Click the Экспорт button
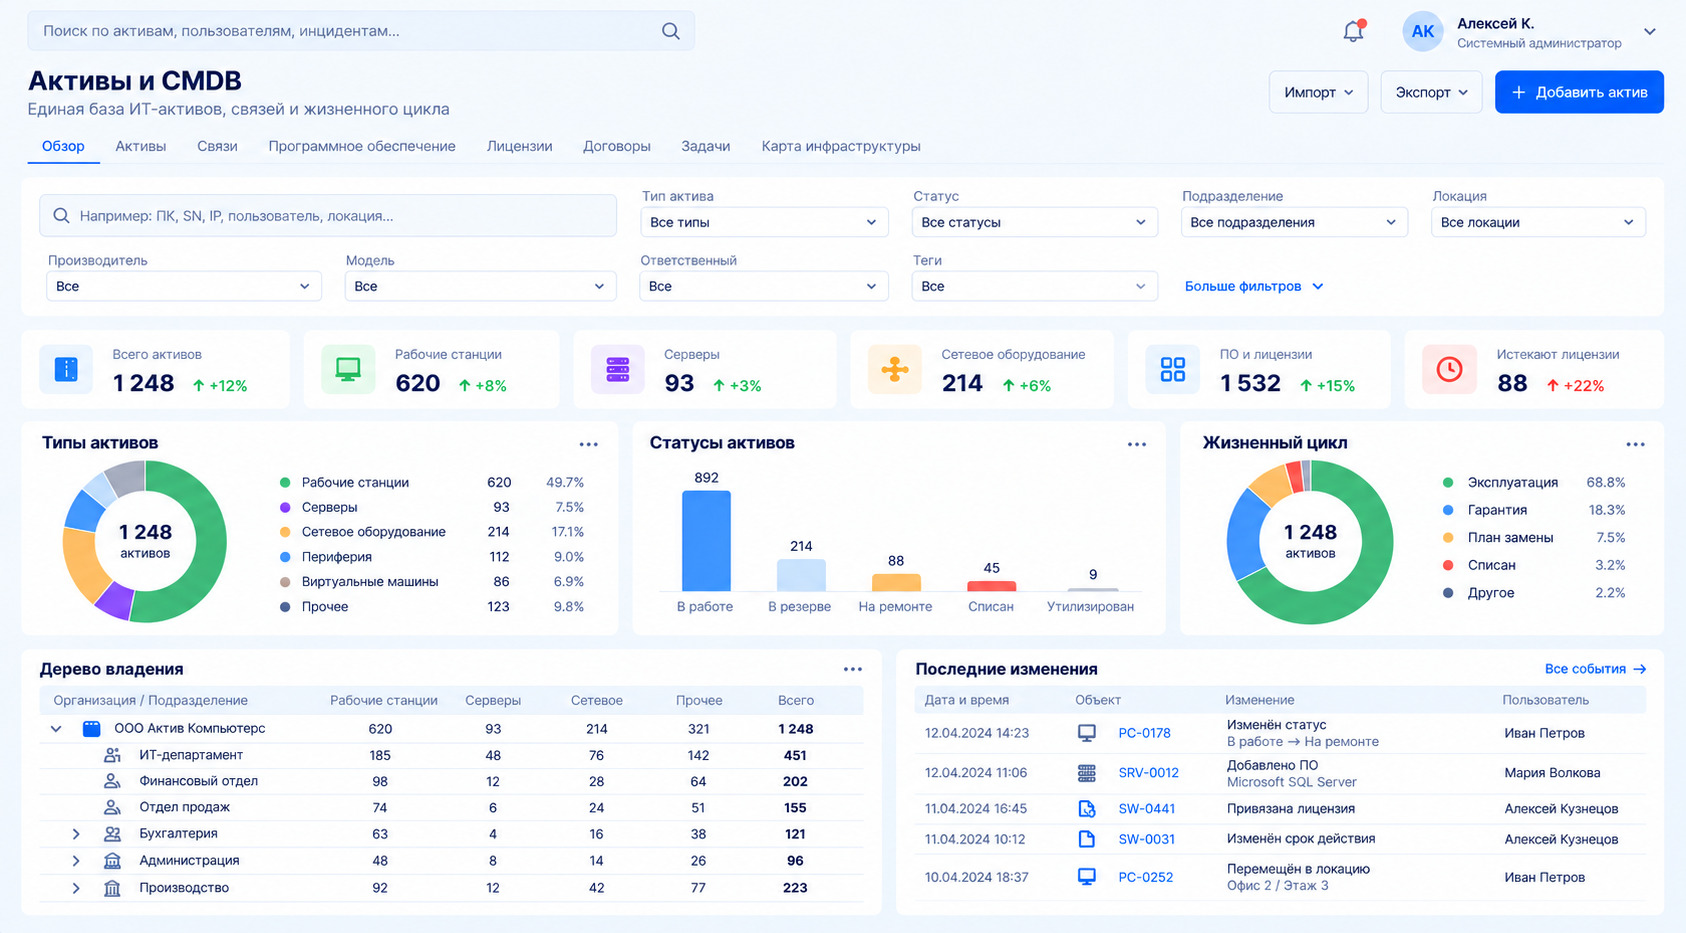The height and width of the screenshot is (933, 1686). point(1432,92)
